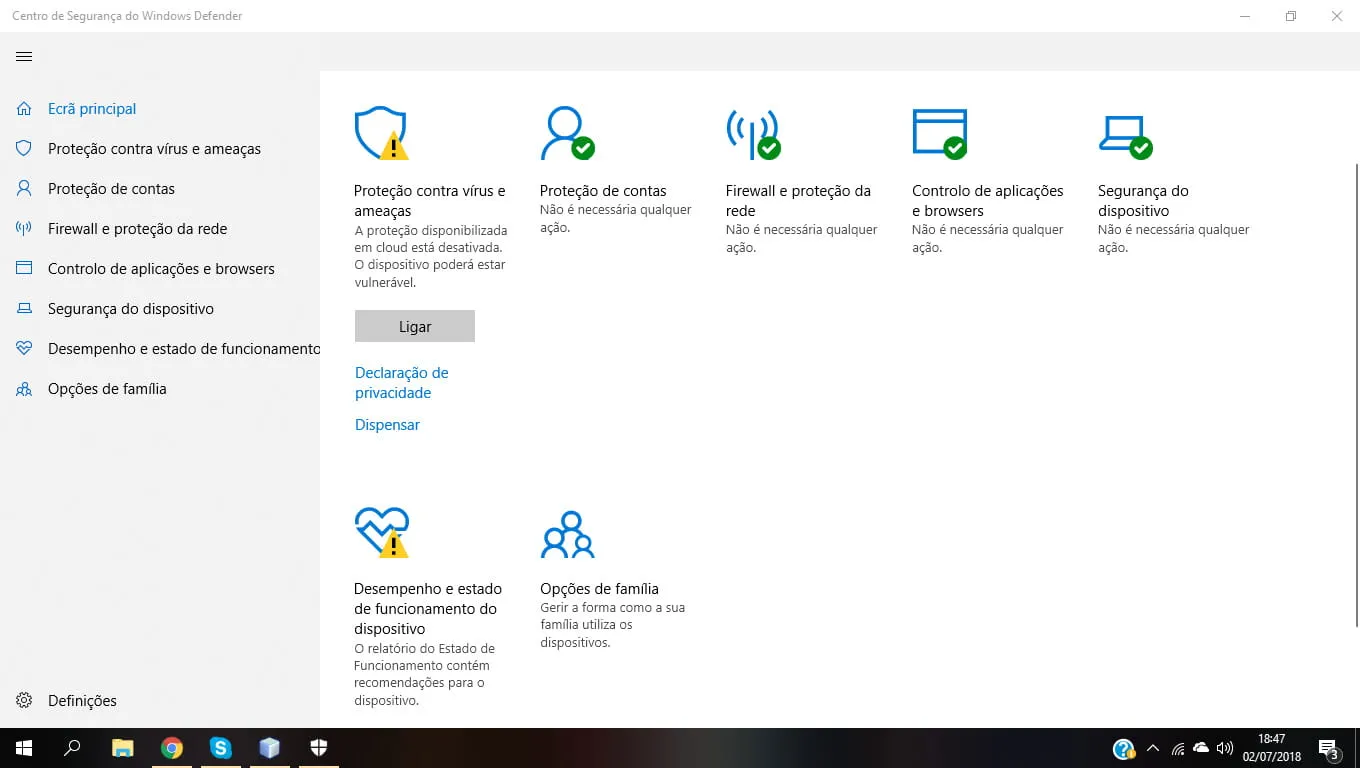
Task: Open Skype from the taskbar
Action: [x=221, y=748]
